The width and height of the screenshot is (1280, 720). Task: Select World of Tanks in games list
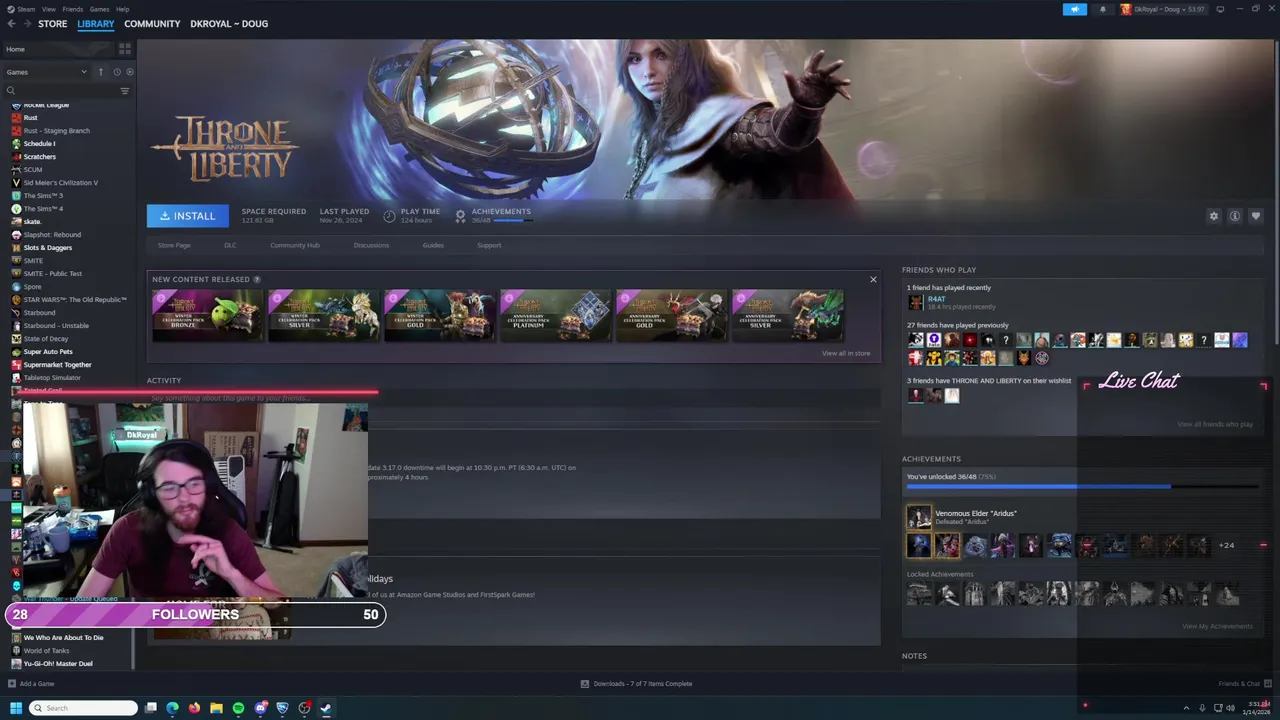[46, 651]
